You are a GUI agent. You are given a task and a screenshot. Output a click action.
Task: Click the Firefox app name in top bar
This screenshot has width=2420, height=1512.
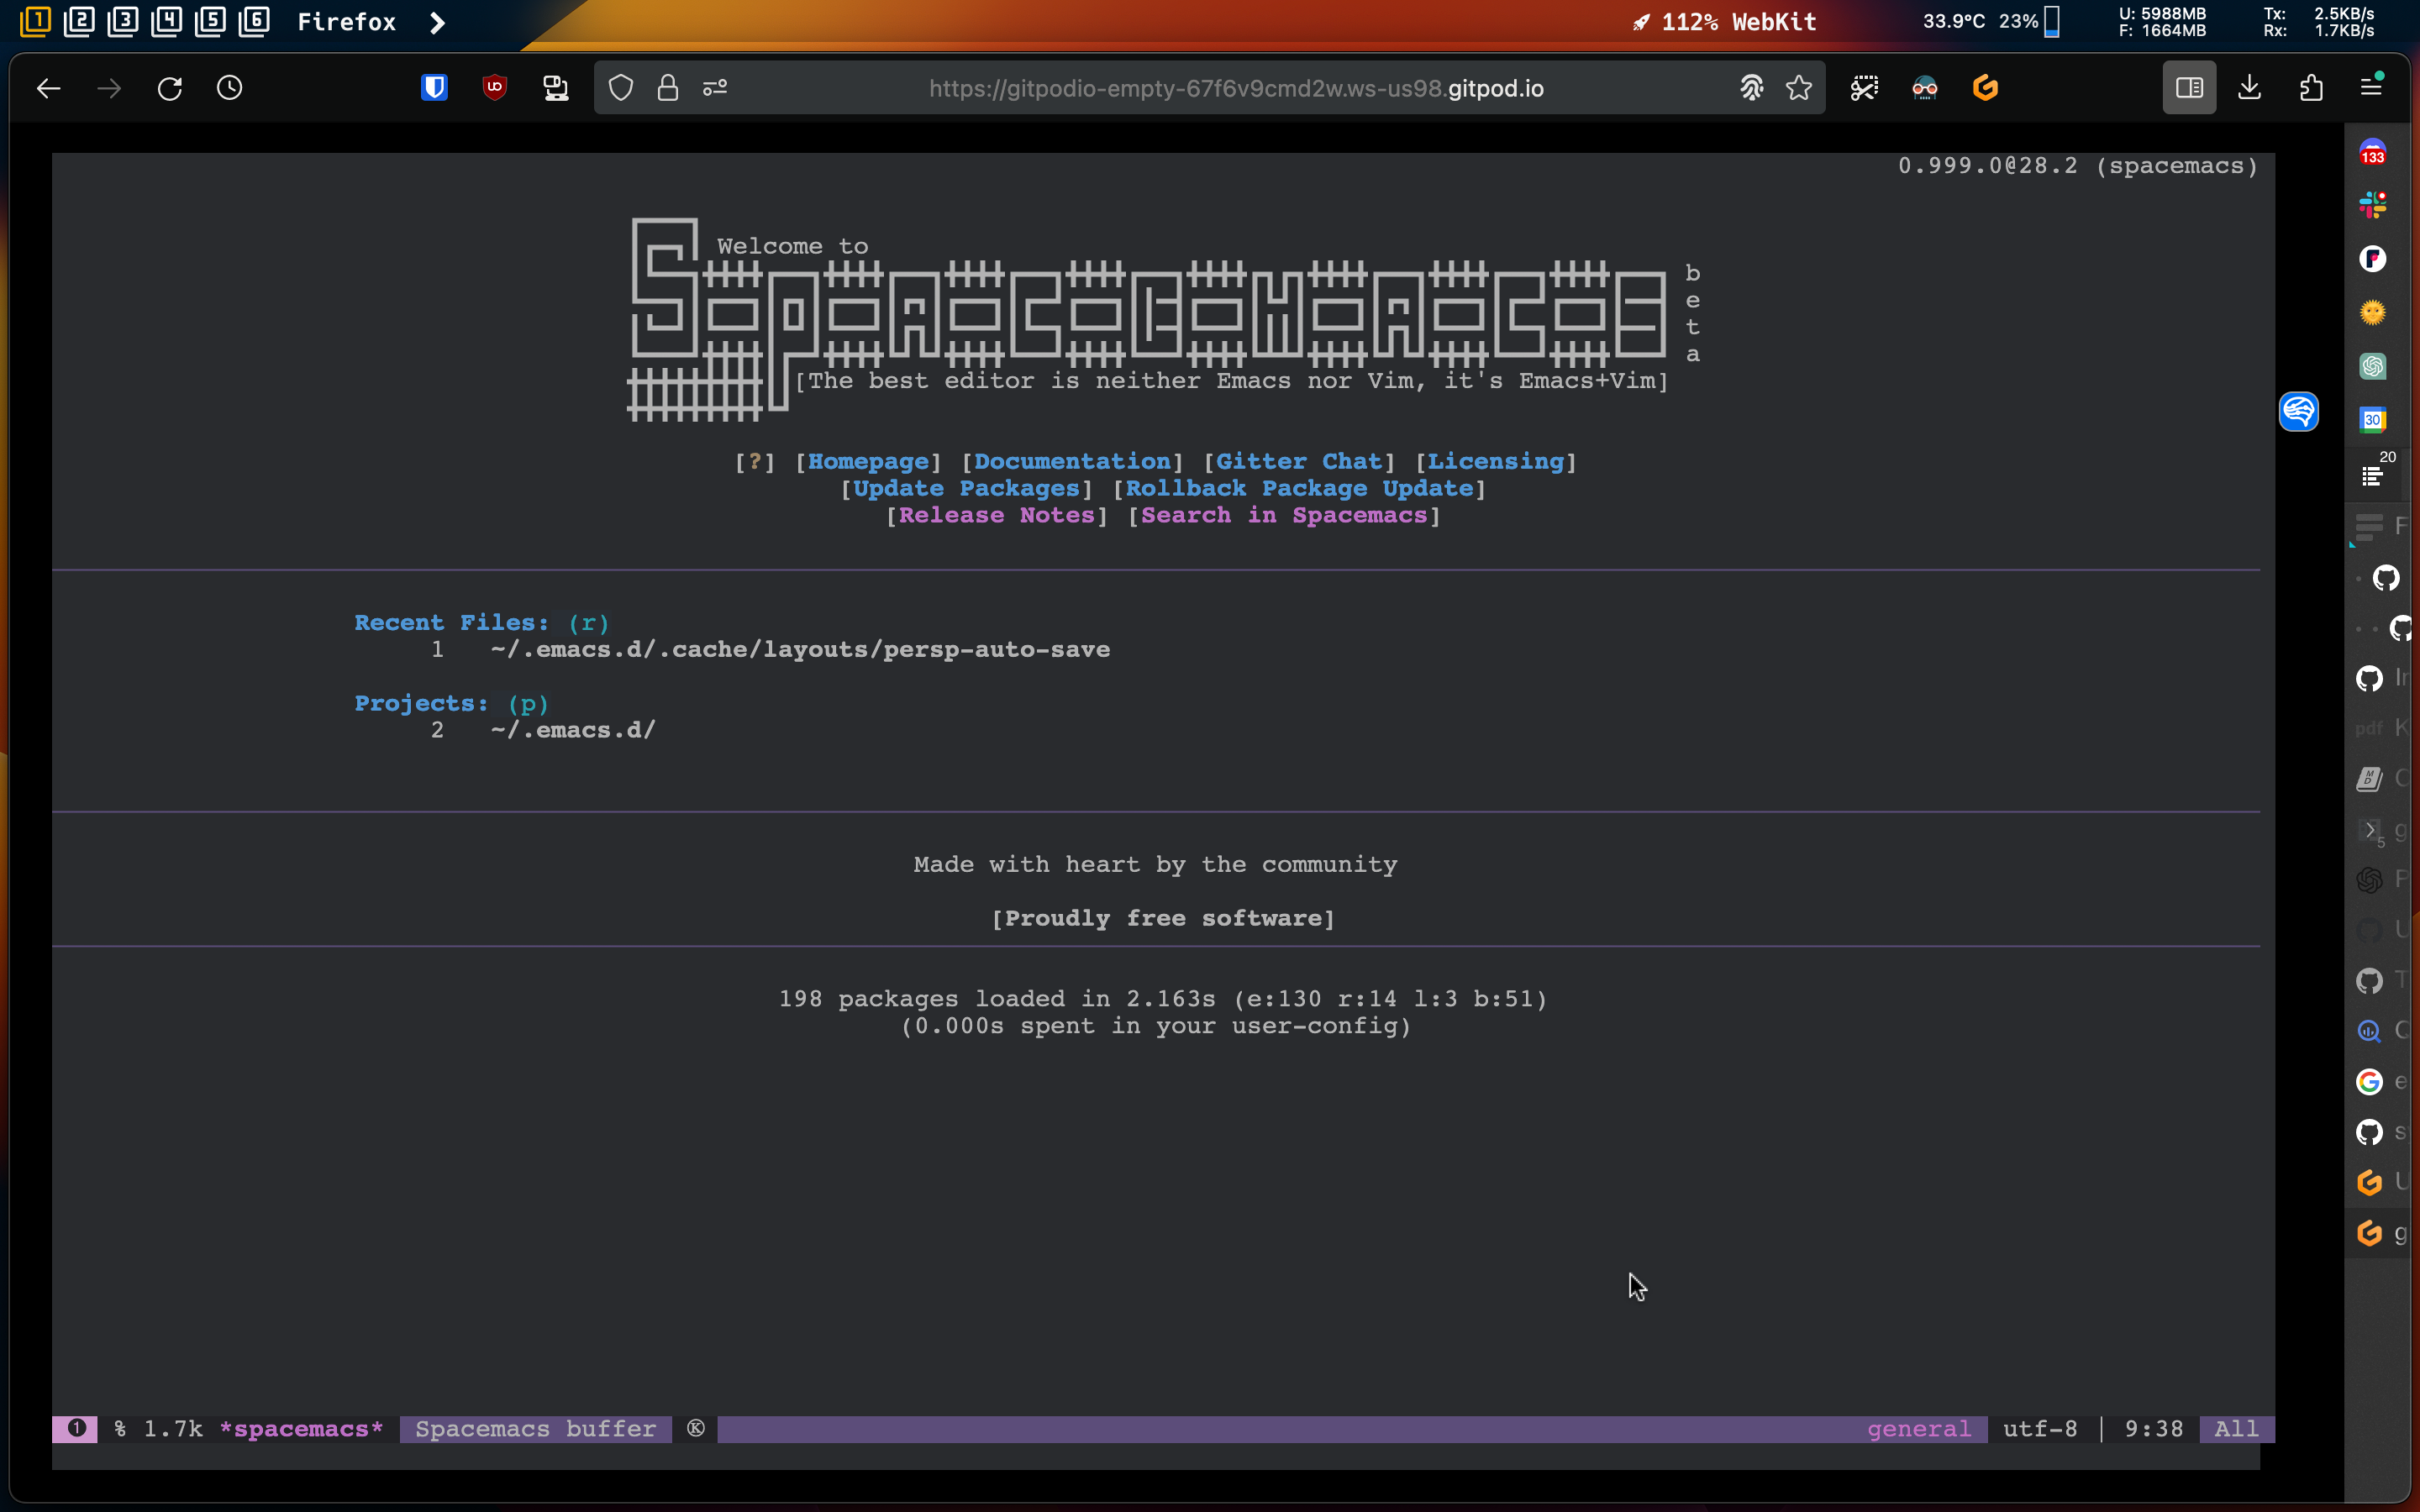point(346,22)
